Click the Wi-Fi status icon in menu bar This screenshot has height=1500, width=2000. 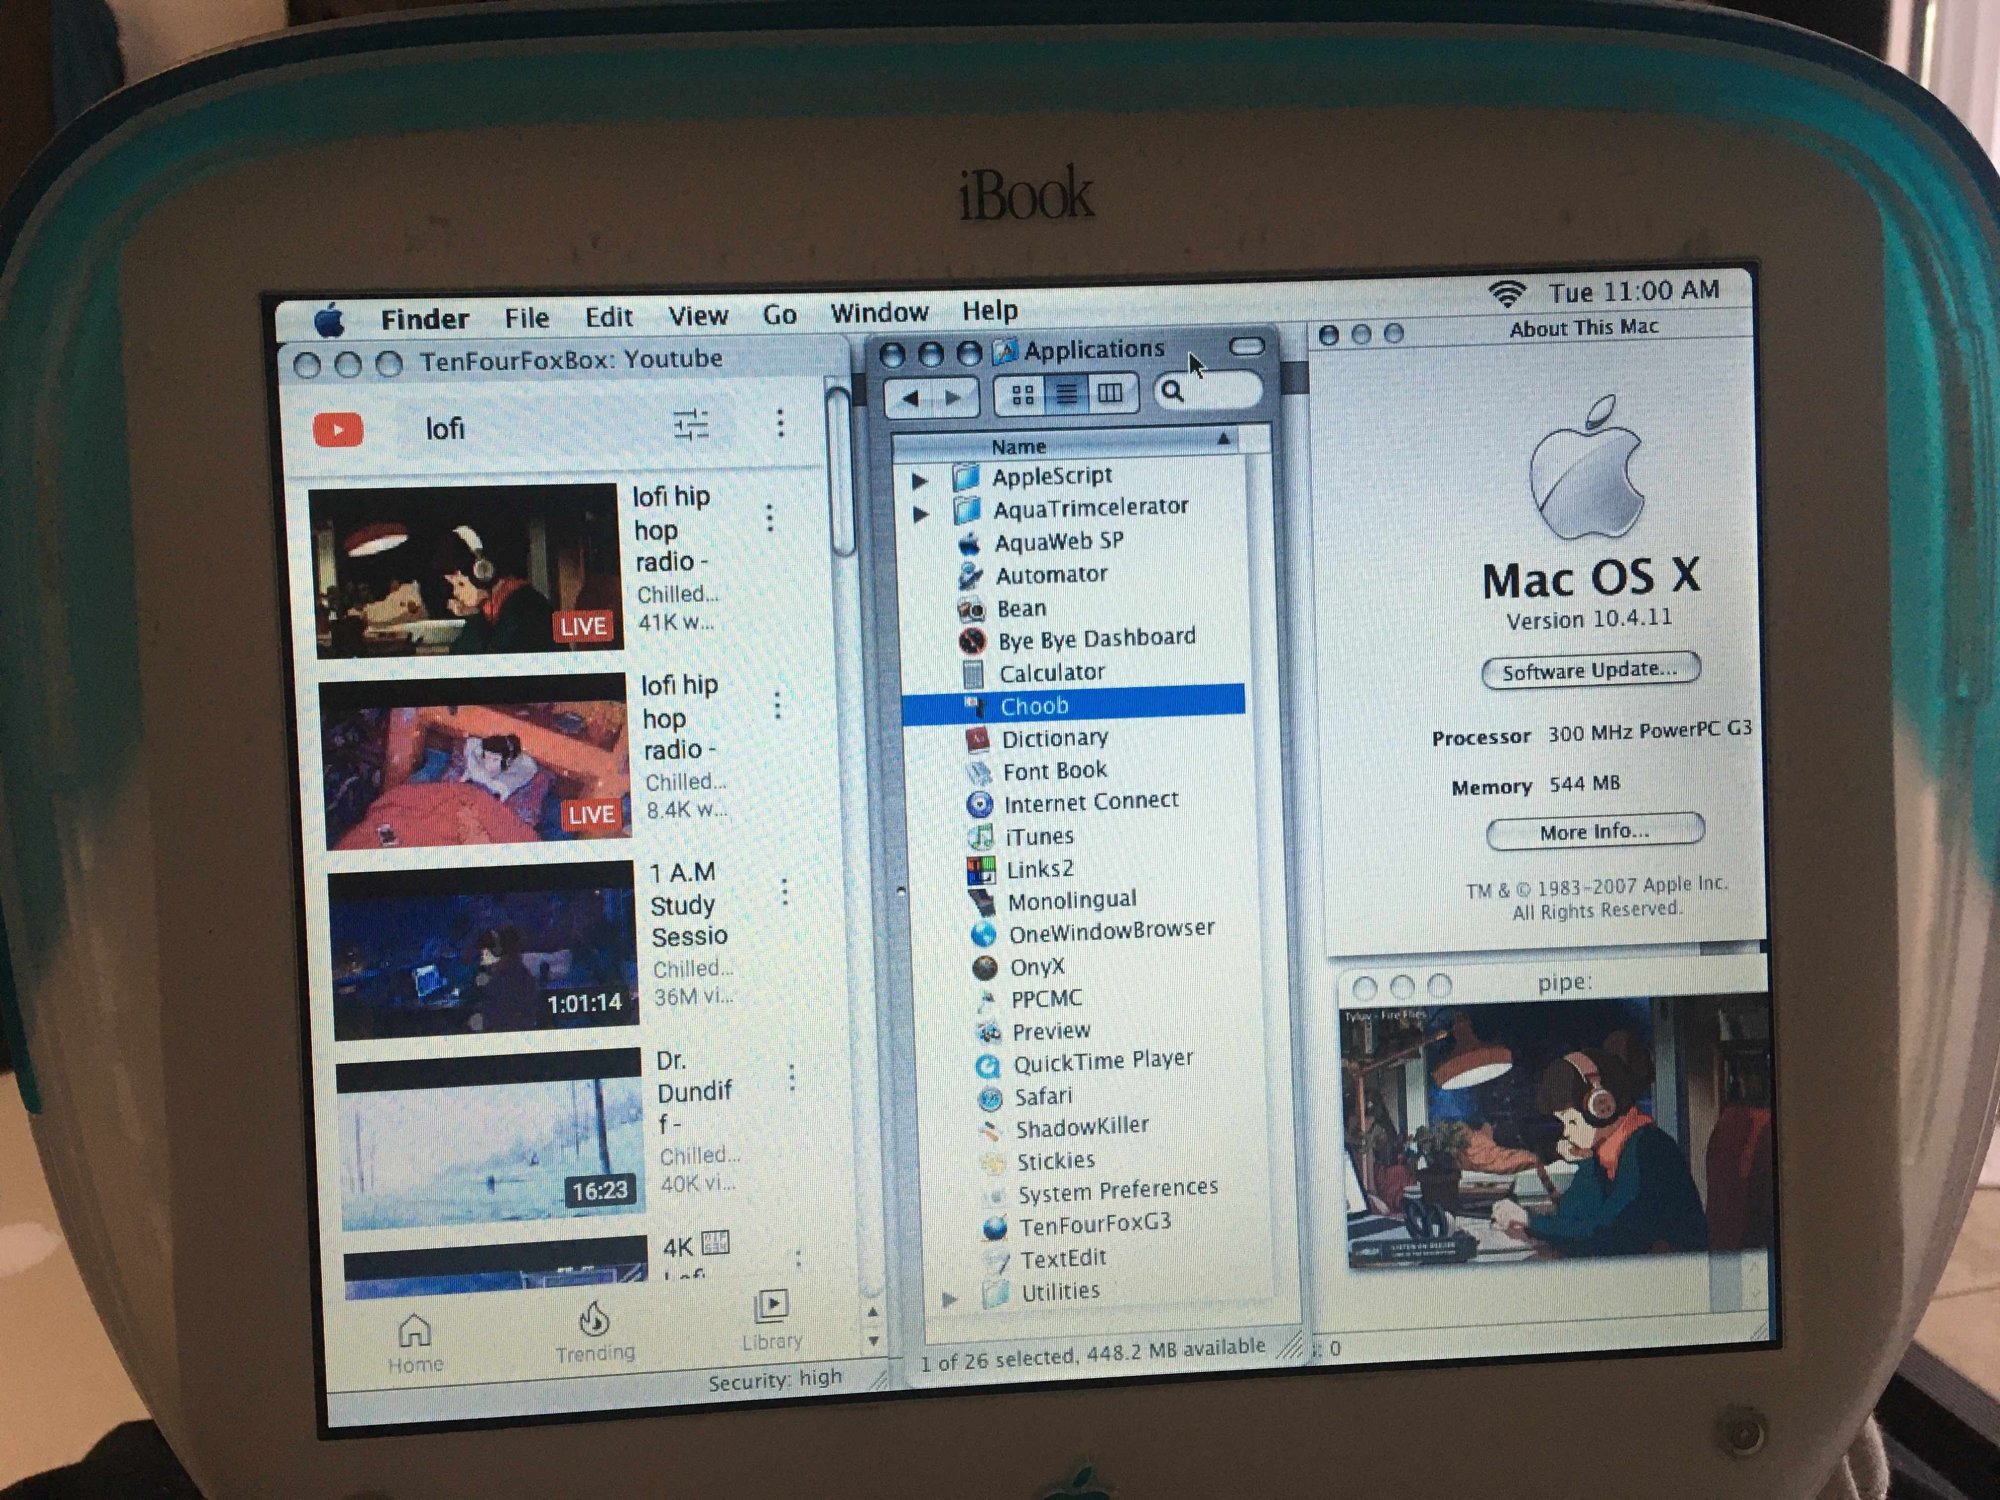[1507, 294]
